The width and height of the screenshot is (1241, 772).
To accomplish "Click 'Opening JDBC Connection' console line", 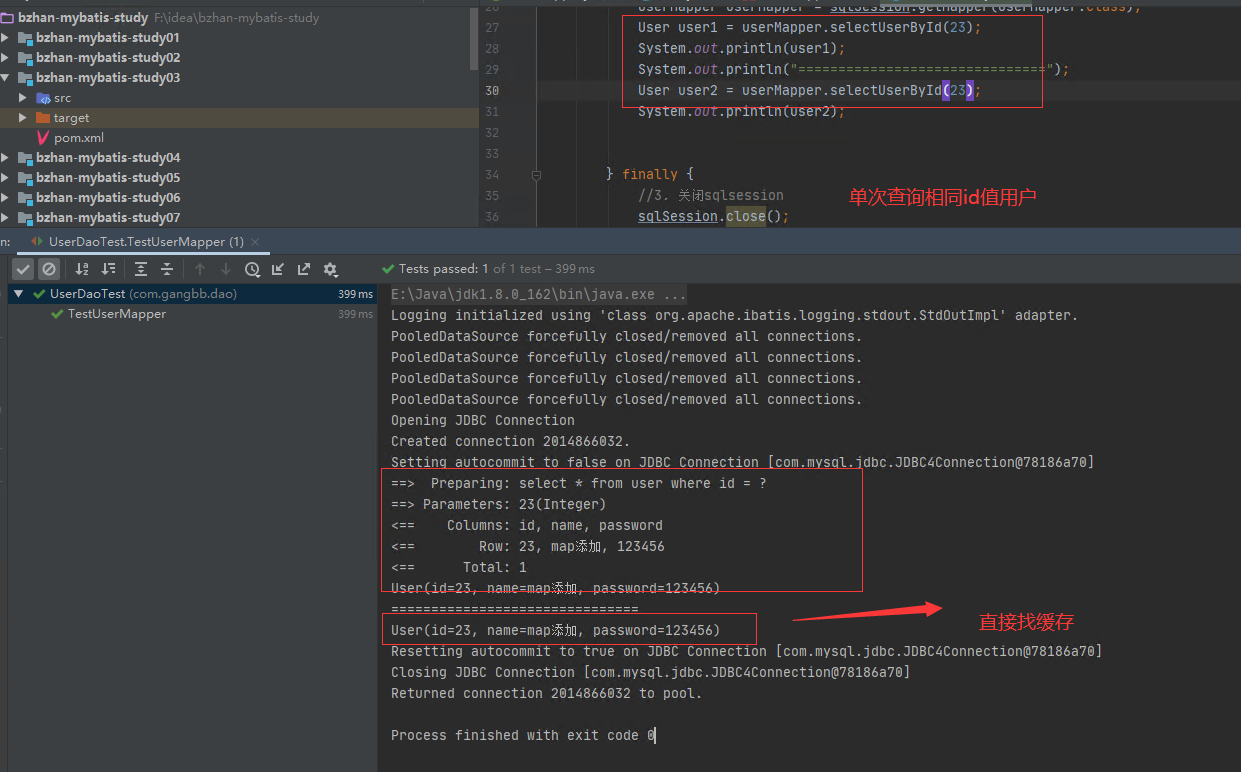I will (x=483, y=420).
